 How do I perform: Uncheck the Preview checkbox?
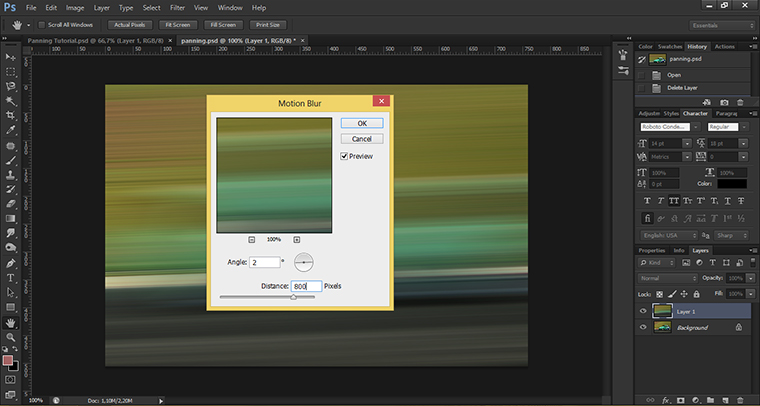[345, 156]
